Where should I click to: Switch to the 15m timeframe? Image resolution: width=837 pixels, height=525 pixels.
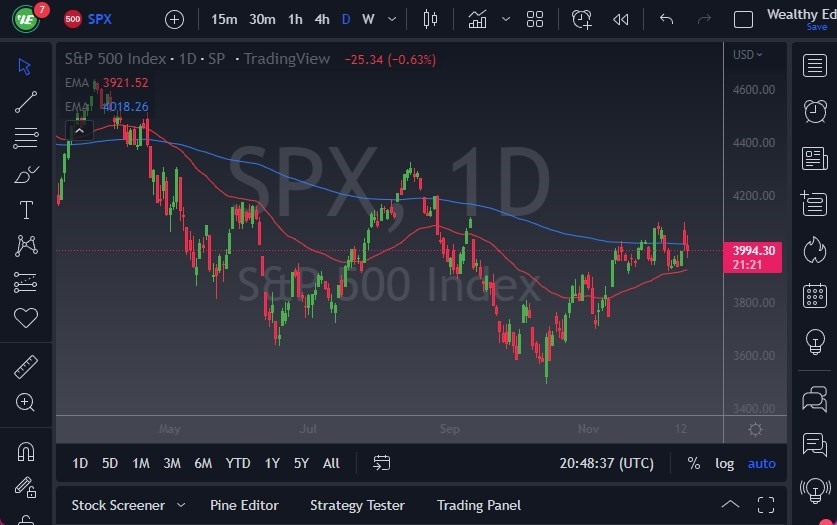[224, 20]
